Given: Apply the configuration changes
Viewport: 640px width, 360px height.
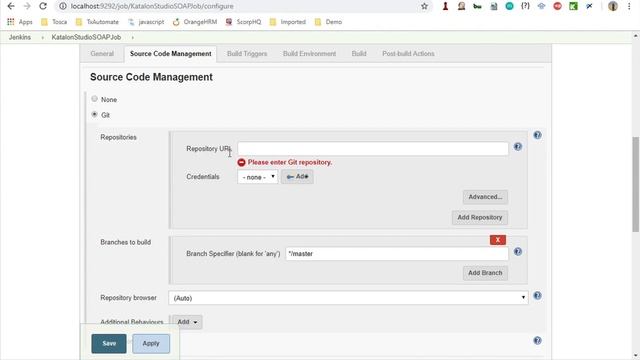Looking at the screenshot, I should click(151, 344).
